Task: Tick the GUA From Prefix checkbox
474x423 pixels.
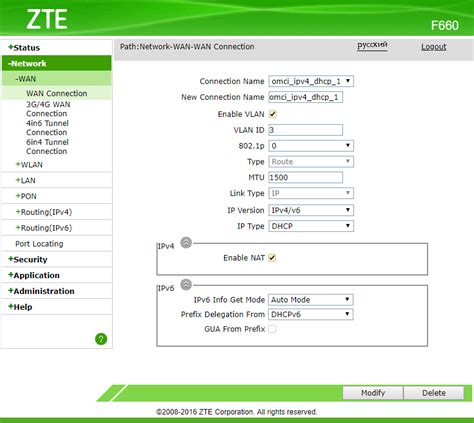Action: (x=272, y=329)
